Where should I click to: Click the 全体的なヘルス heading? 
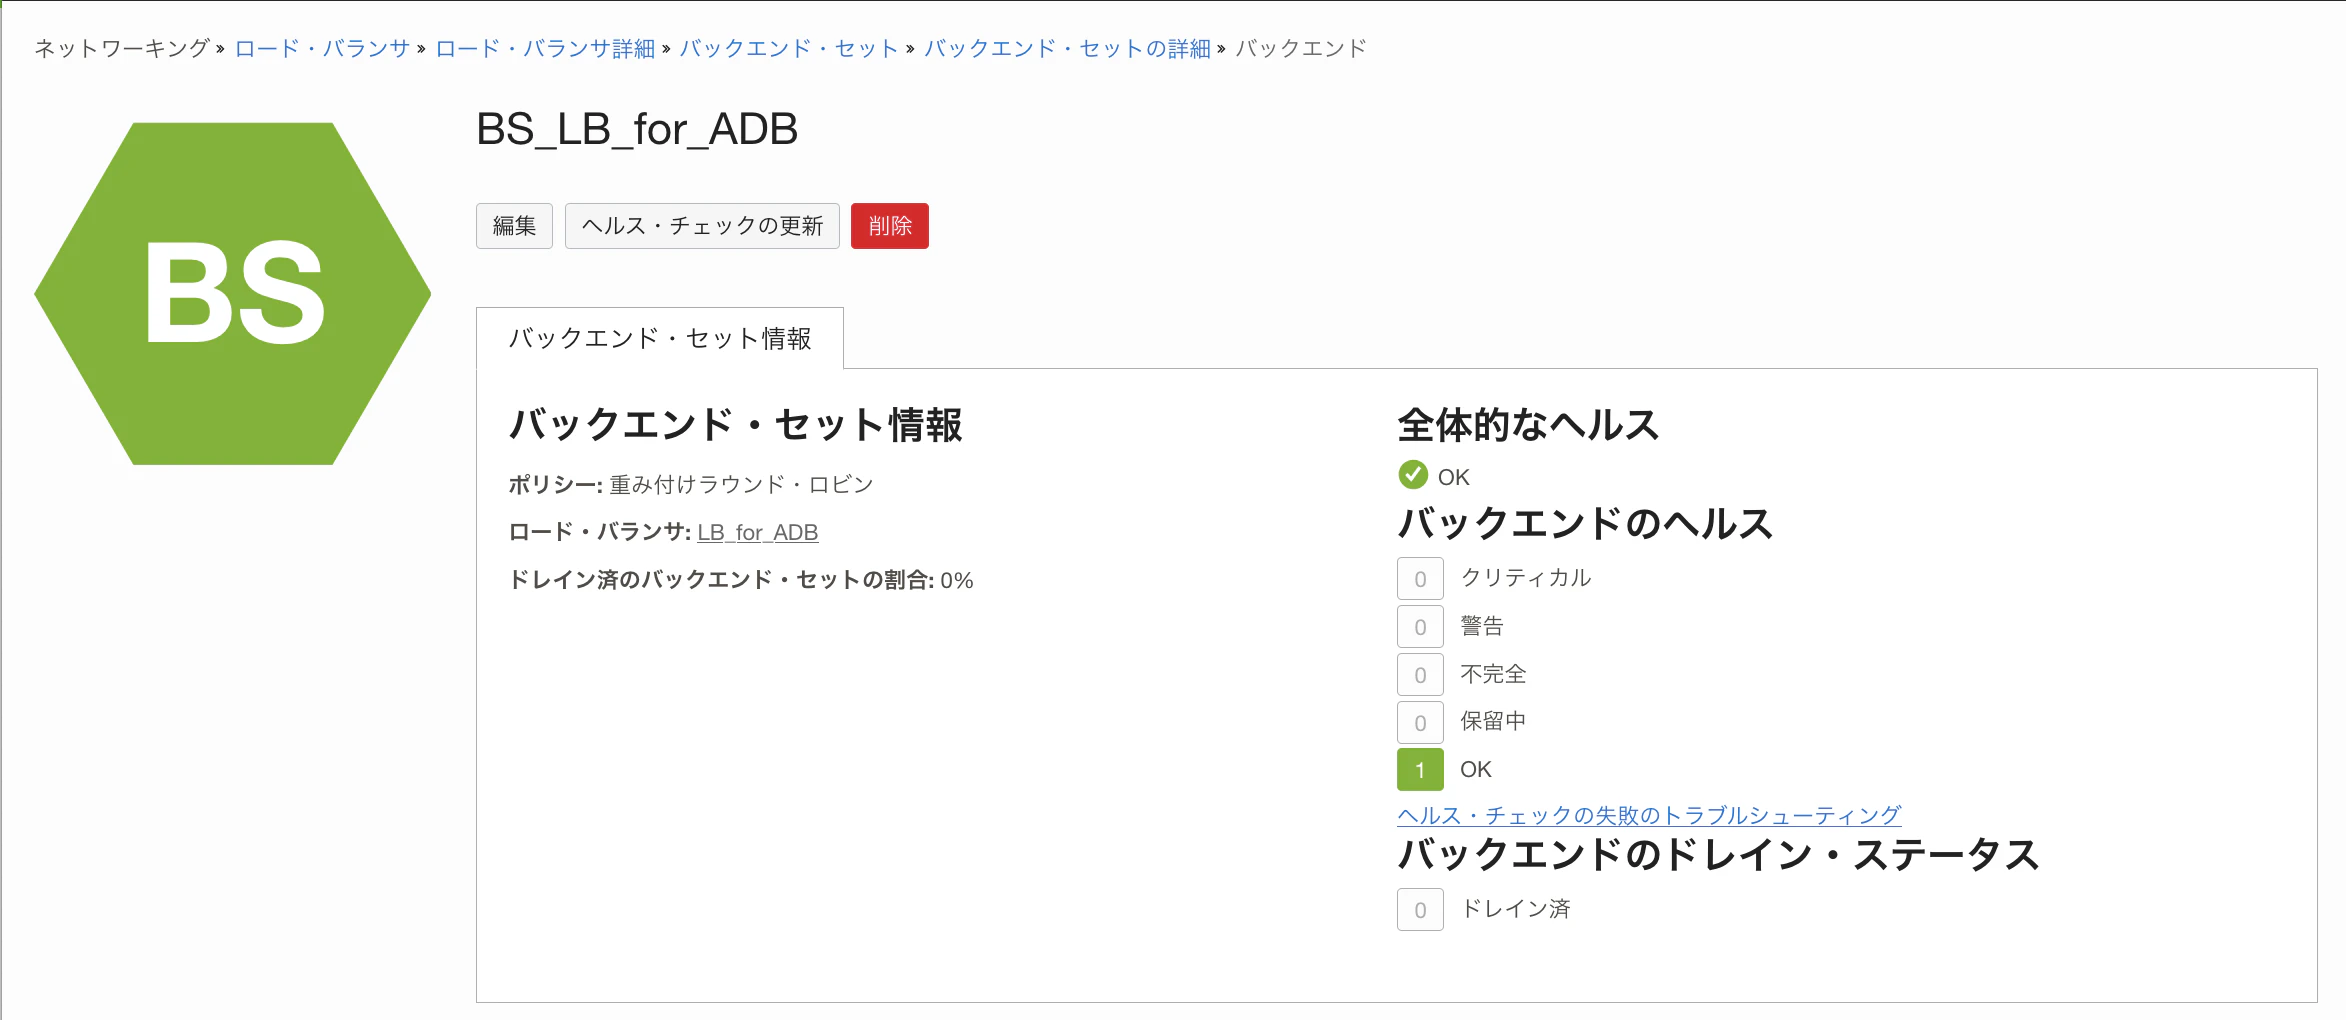[x=1528, y=425]
